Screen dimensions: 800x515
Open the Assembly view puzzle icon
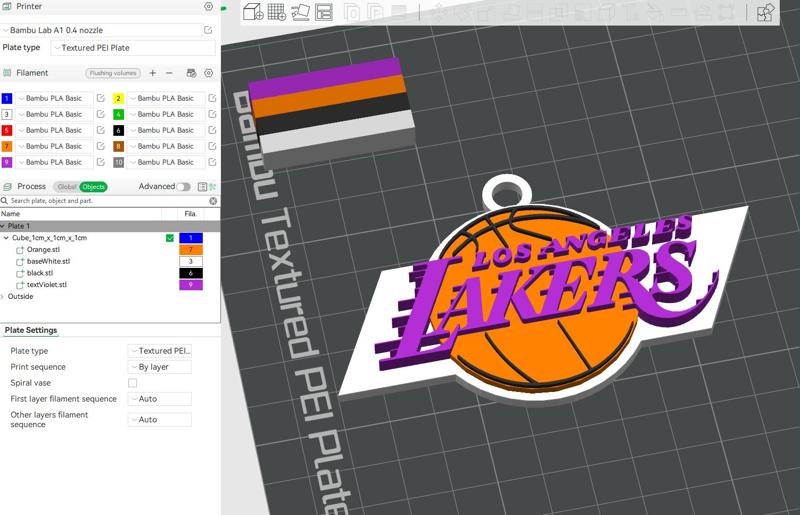point(765,13)
